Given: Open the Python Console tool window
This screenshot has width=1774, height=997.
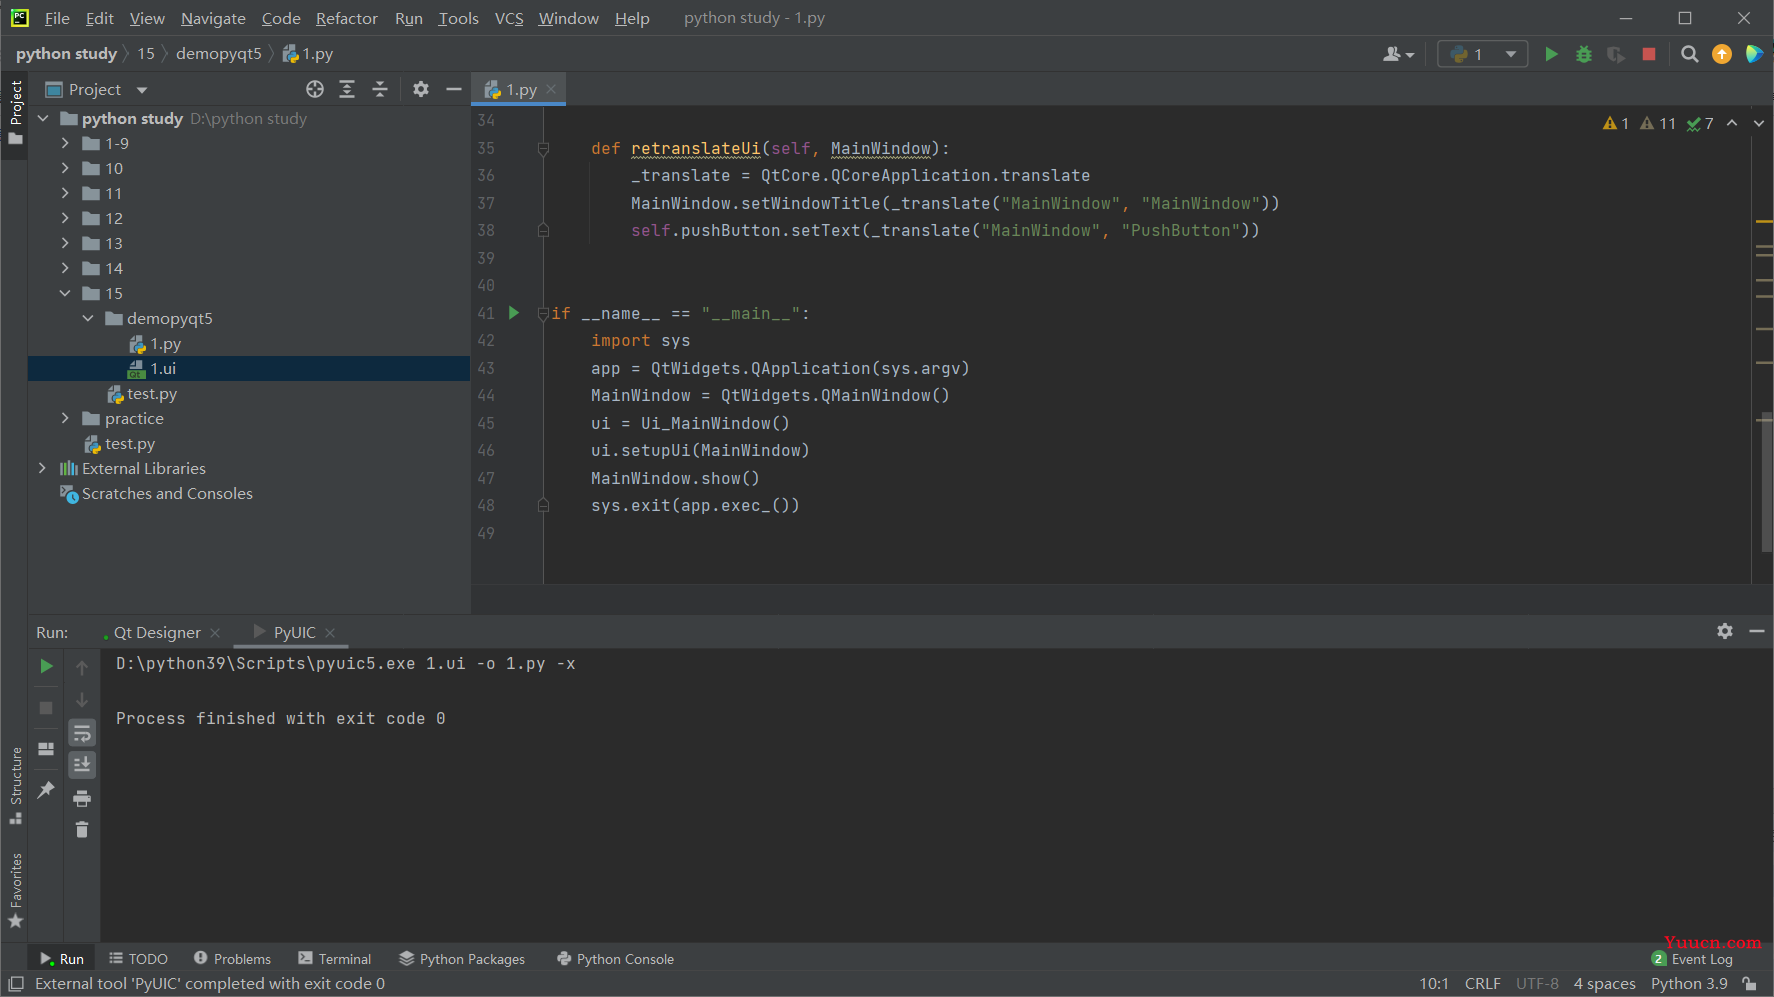Looking at the screenshot, I should coord(615,959).
